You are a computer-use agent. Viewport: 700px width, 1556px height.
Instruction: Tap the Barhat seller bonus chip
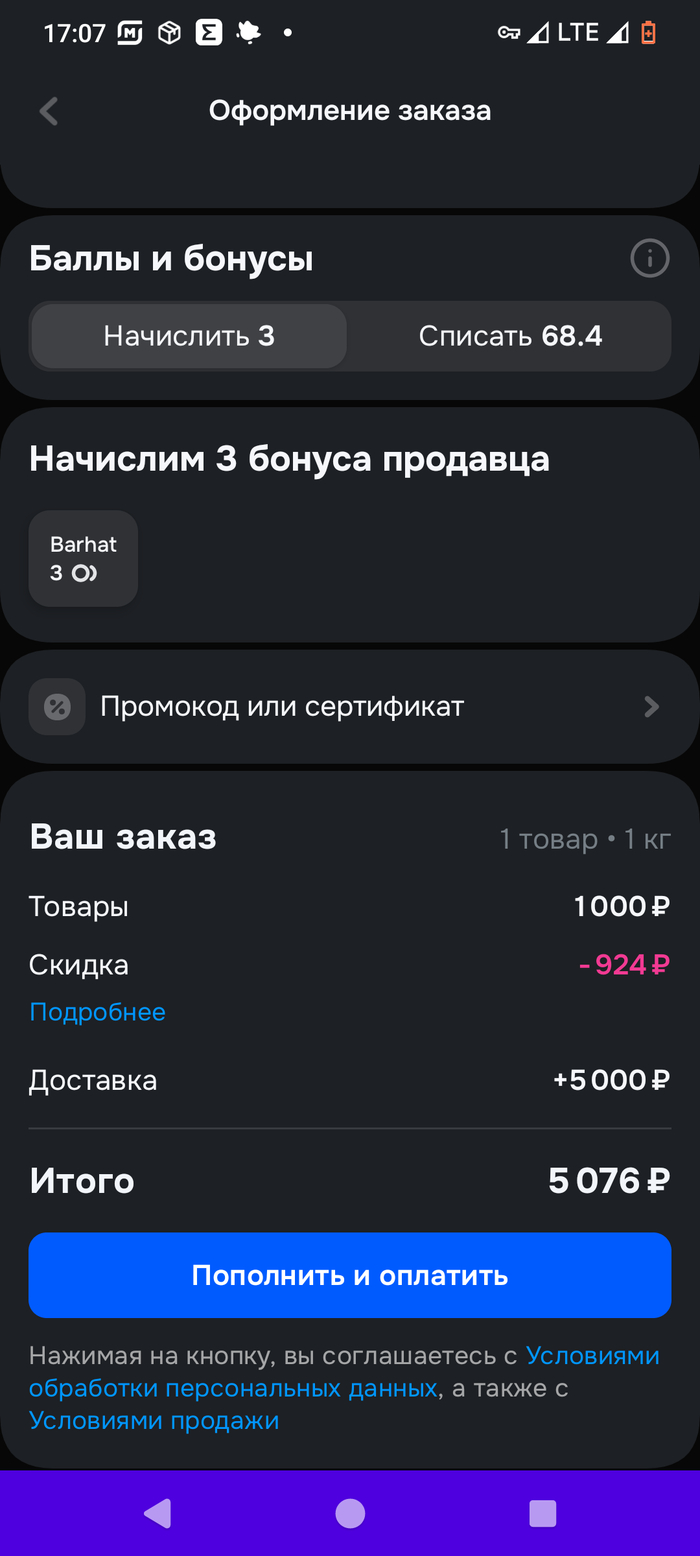(83, 559)
